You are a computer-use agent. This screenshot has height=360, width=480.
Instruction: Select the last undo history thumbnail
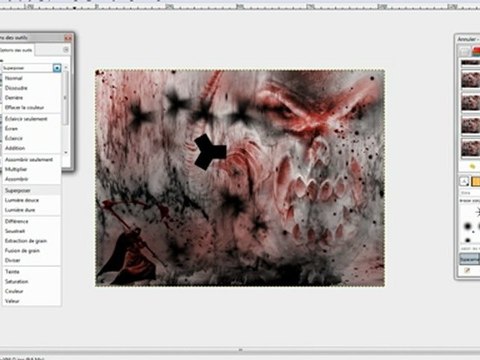[x=470, y=148]
